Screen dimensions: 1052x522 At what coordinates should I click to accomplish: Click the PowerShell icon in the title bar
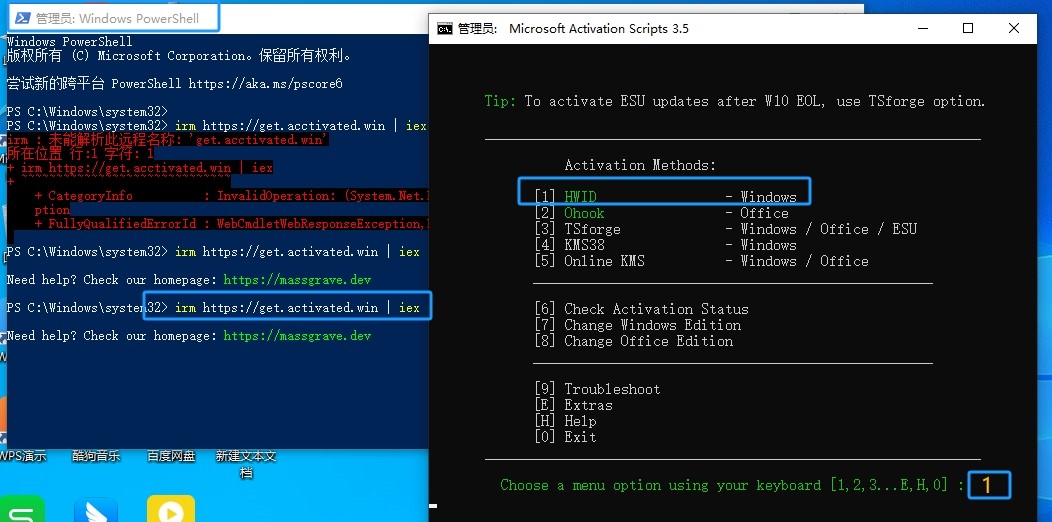(23, 18)
